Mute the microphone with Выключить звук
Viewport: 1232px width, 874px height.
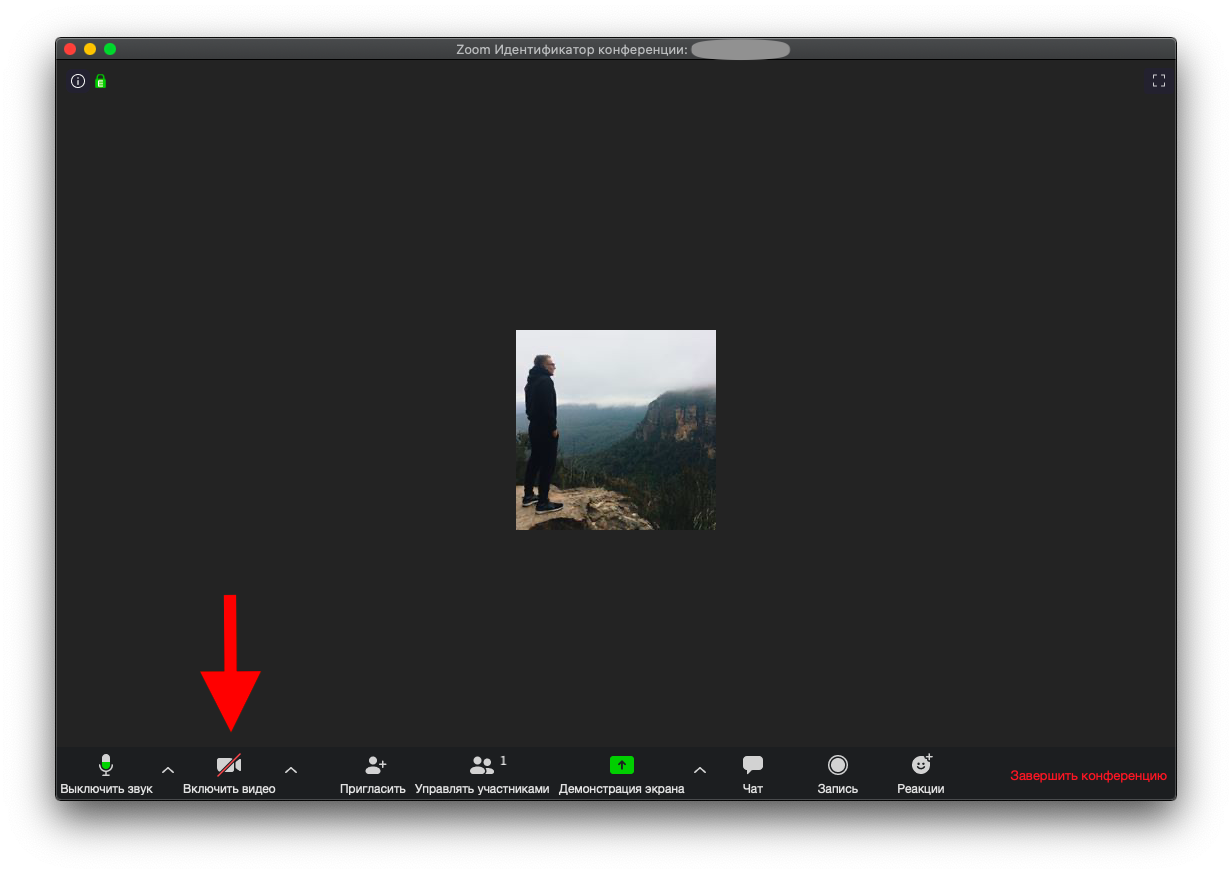[106, 774]
